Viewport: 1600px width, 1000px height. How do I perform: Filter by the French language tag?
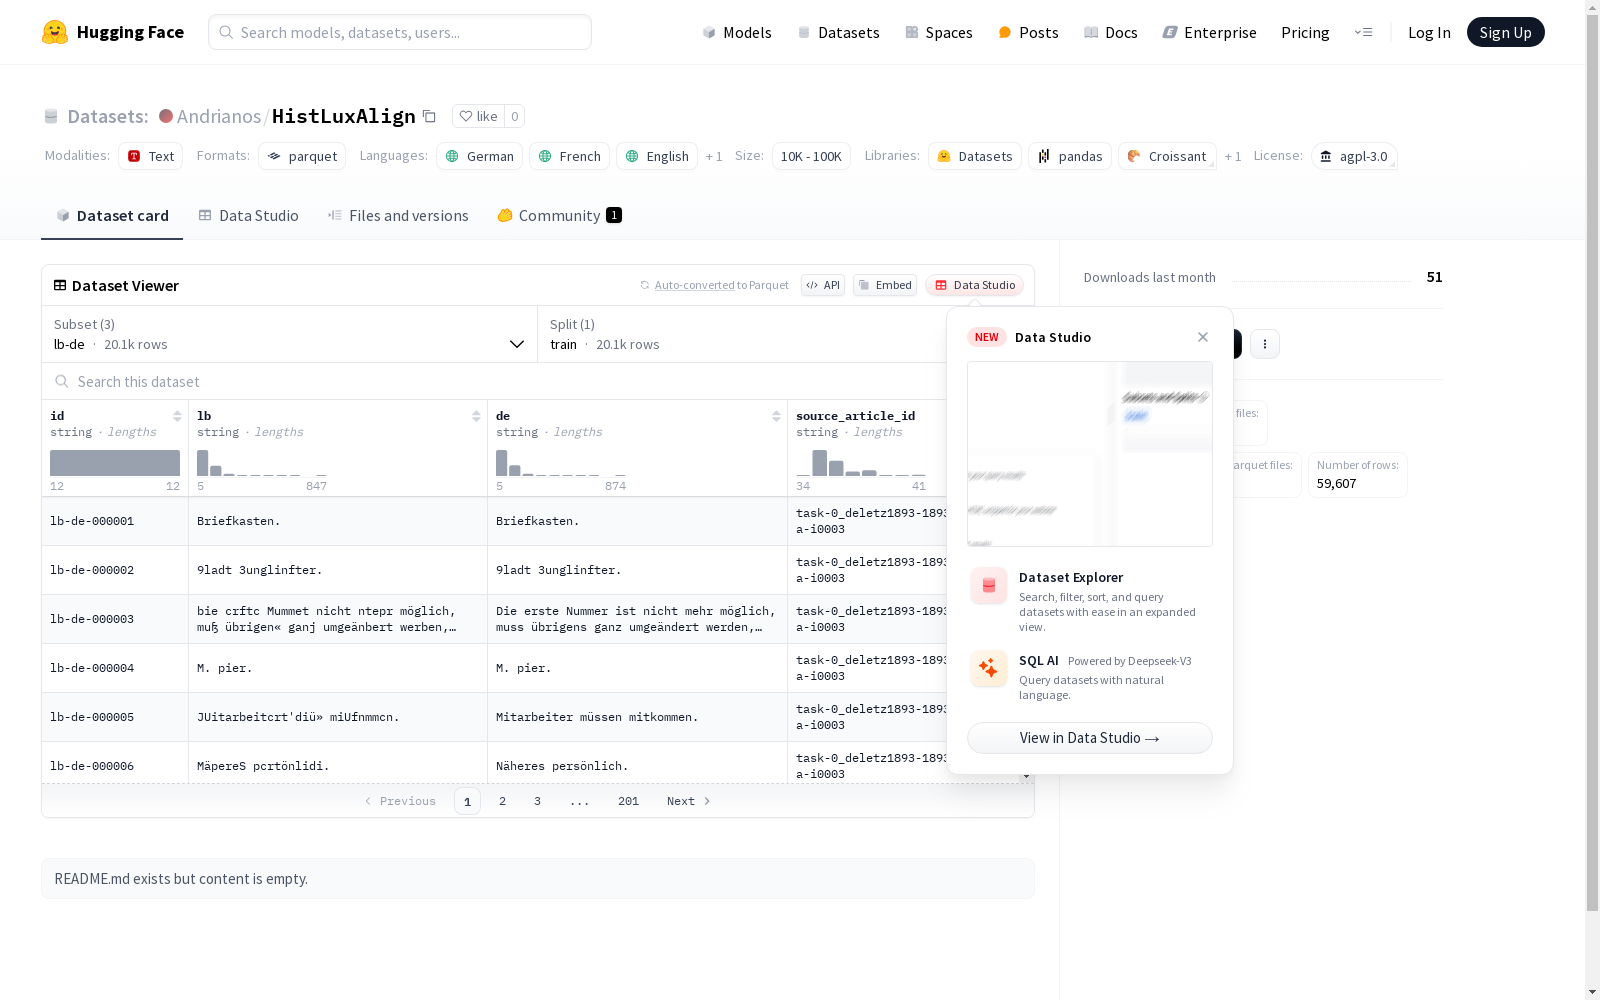pyautogui.click(x=569, y=156)
